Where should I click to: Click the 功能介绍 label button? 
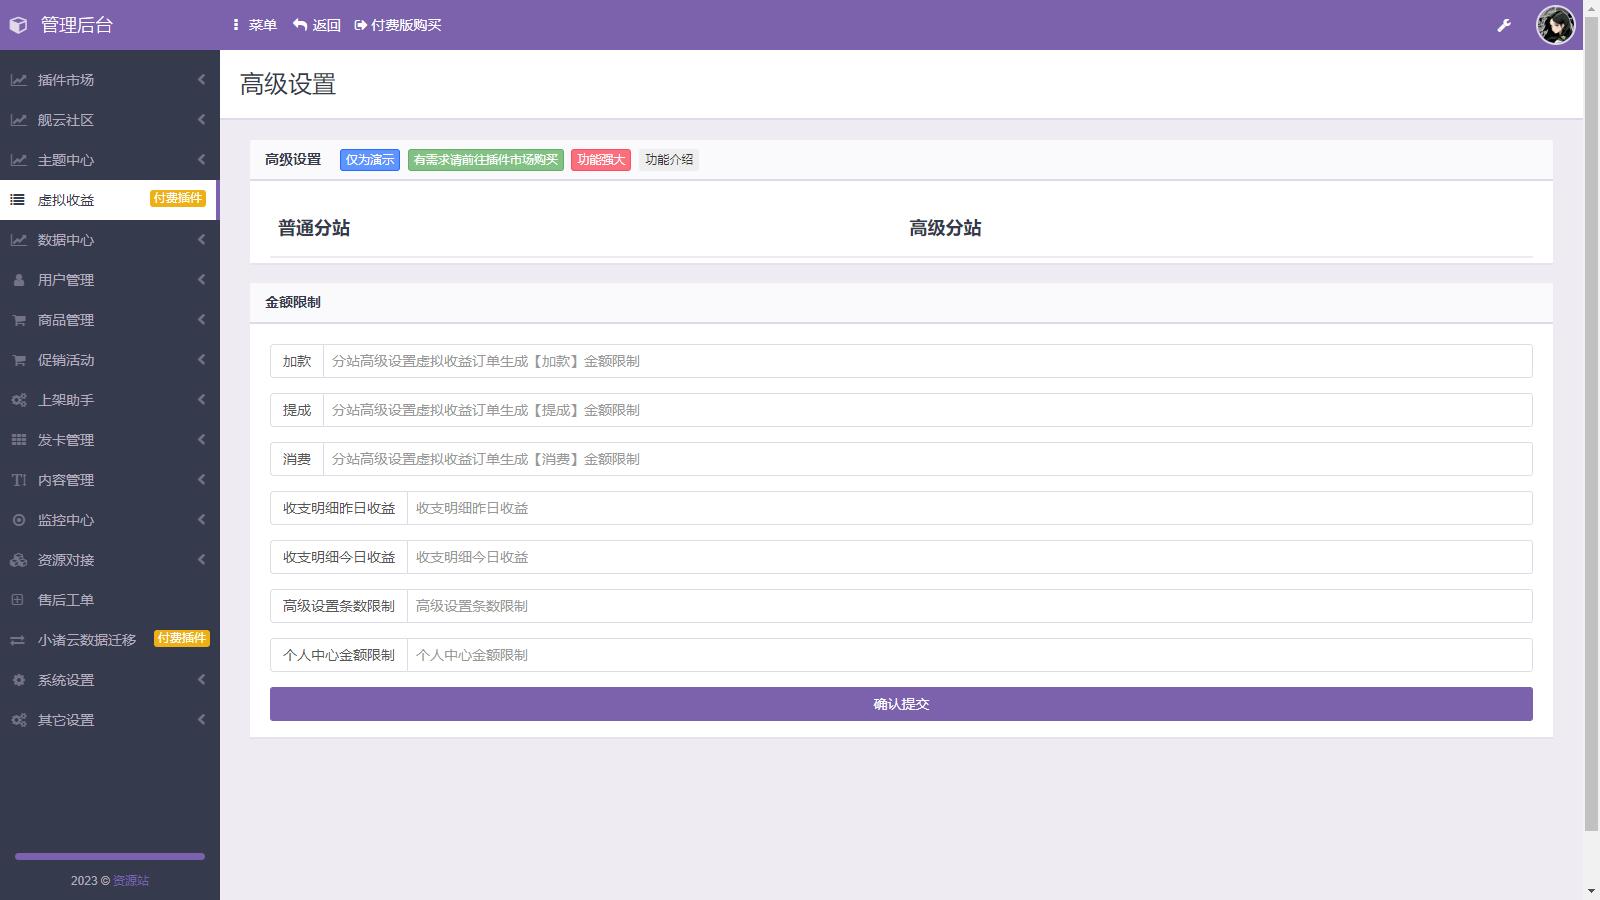(x=668, y=160)
